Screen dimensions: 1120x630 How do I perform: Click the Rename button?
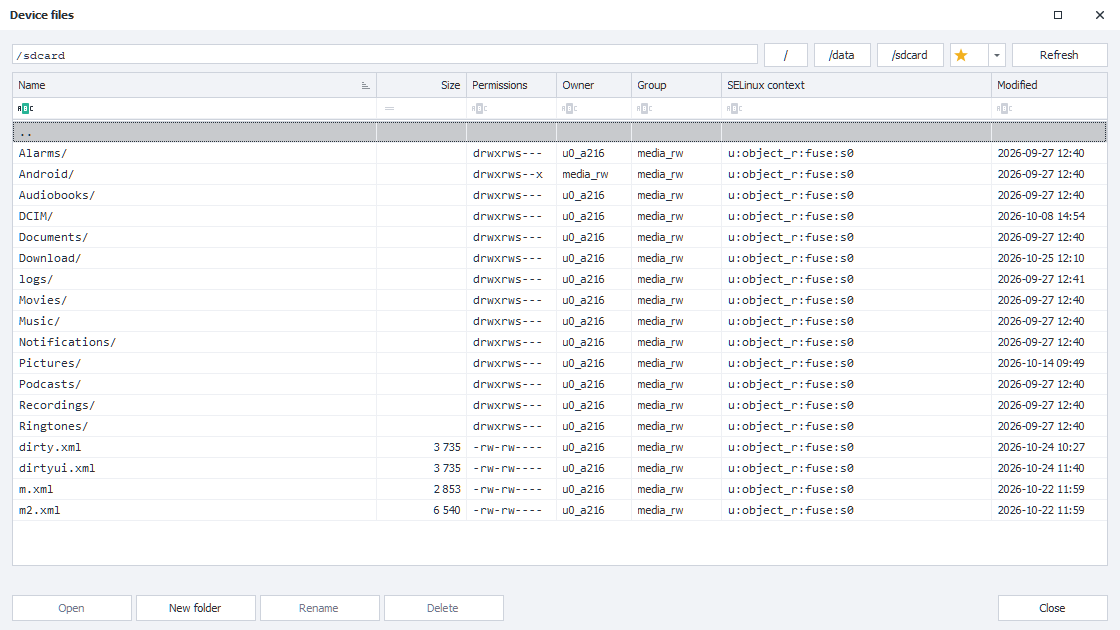(x=319, y=608)
